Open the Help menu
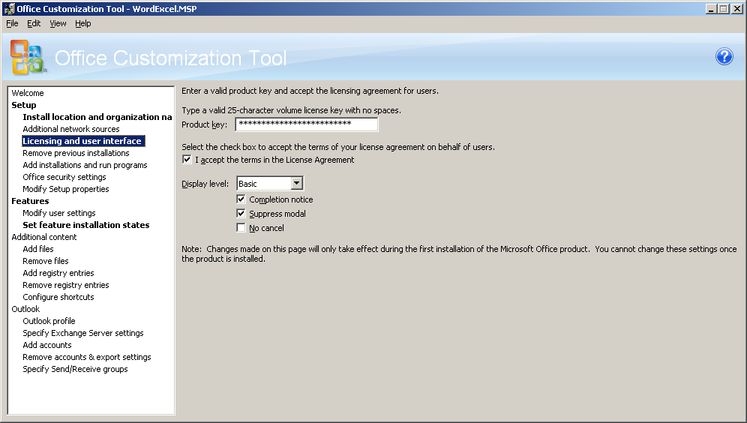Viewport: 747px width, 423px height. (83, 23)
